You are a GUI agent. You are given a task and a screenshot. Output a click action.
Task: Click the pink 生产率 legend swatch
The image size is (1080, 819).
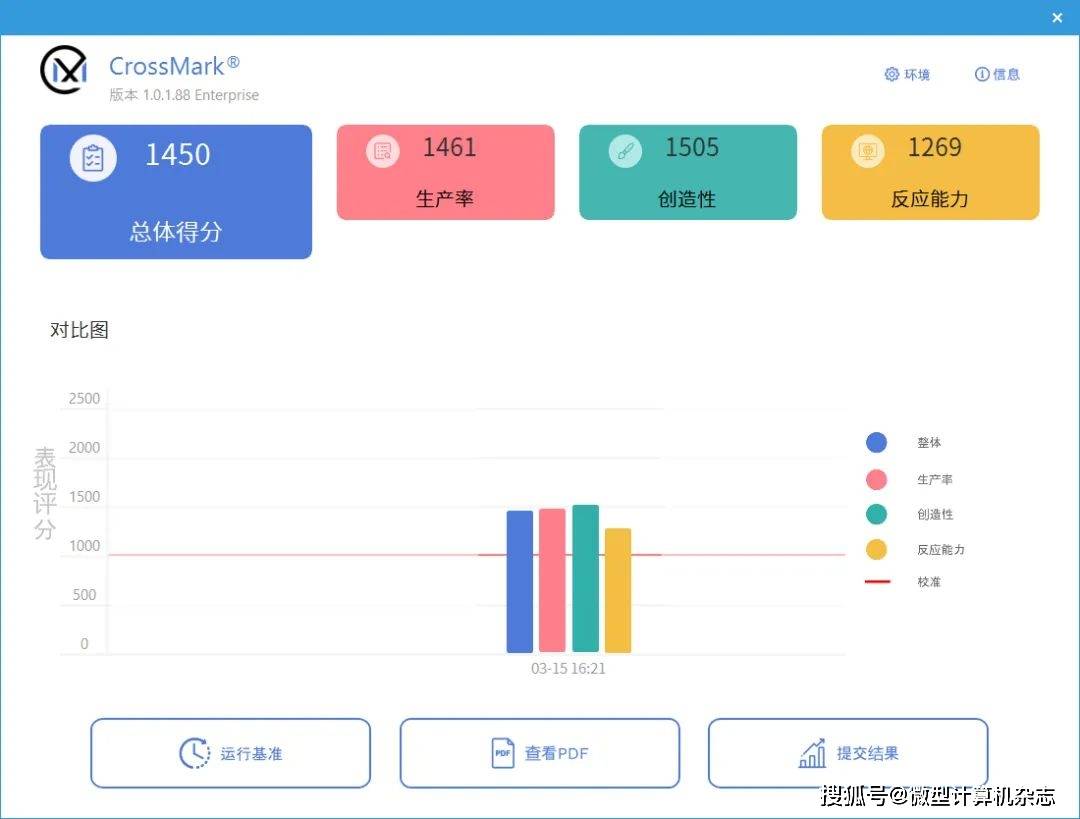[x=876, y=479]
